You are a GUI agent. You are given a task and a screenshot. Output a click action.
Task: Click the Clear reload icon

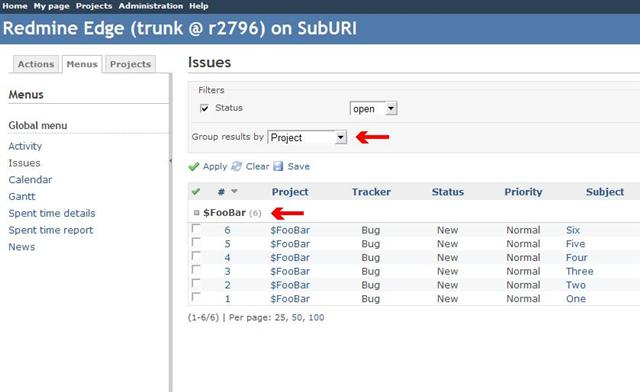coord(236,166)
